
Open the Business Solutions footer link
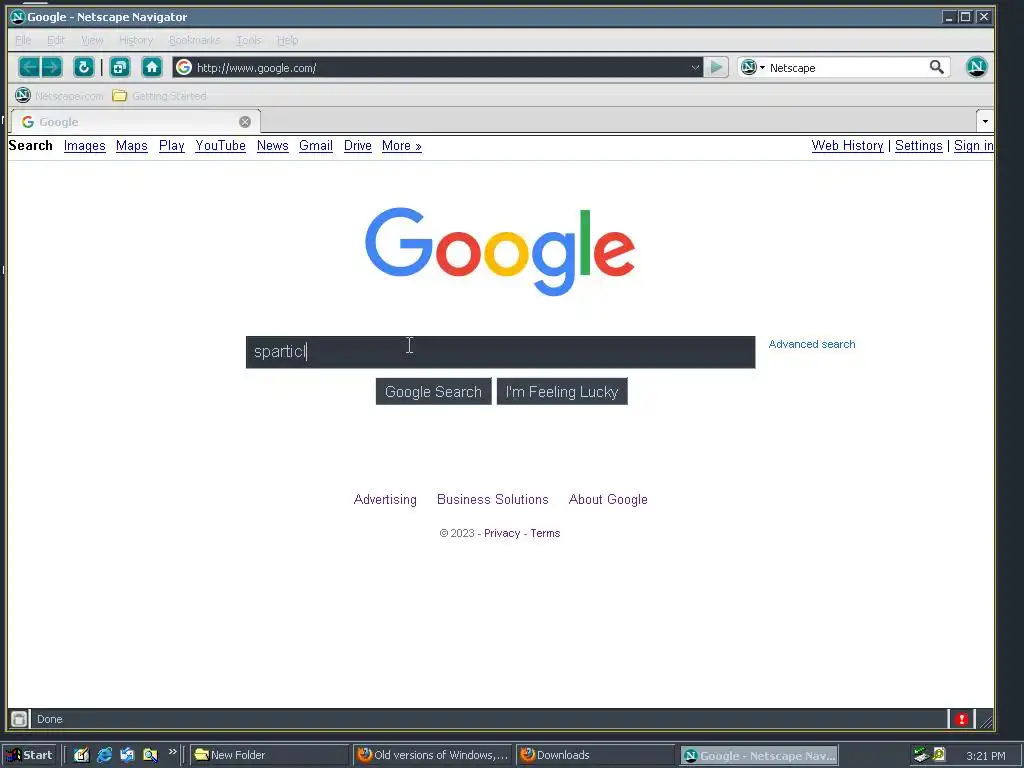tap(492, 500)
